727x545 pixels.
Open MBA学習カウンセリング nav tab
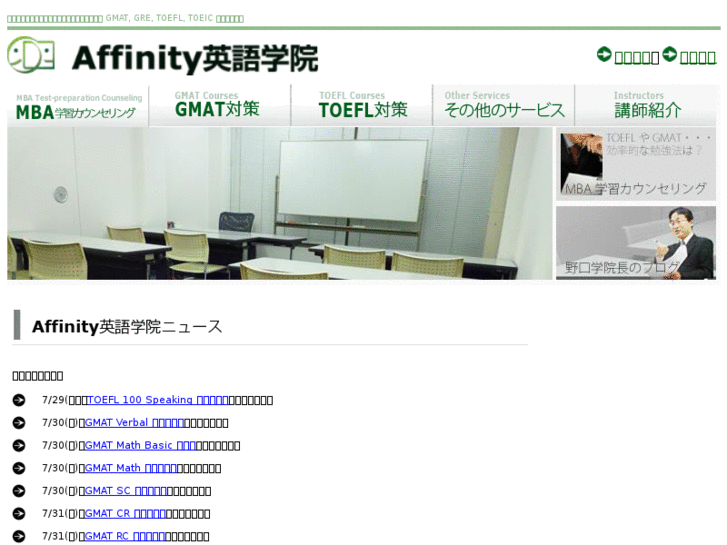click(78, 106)
